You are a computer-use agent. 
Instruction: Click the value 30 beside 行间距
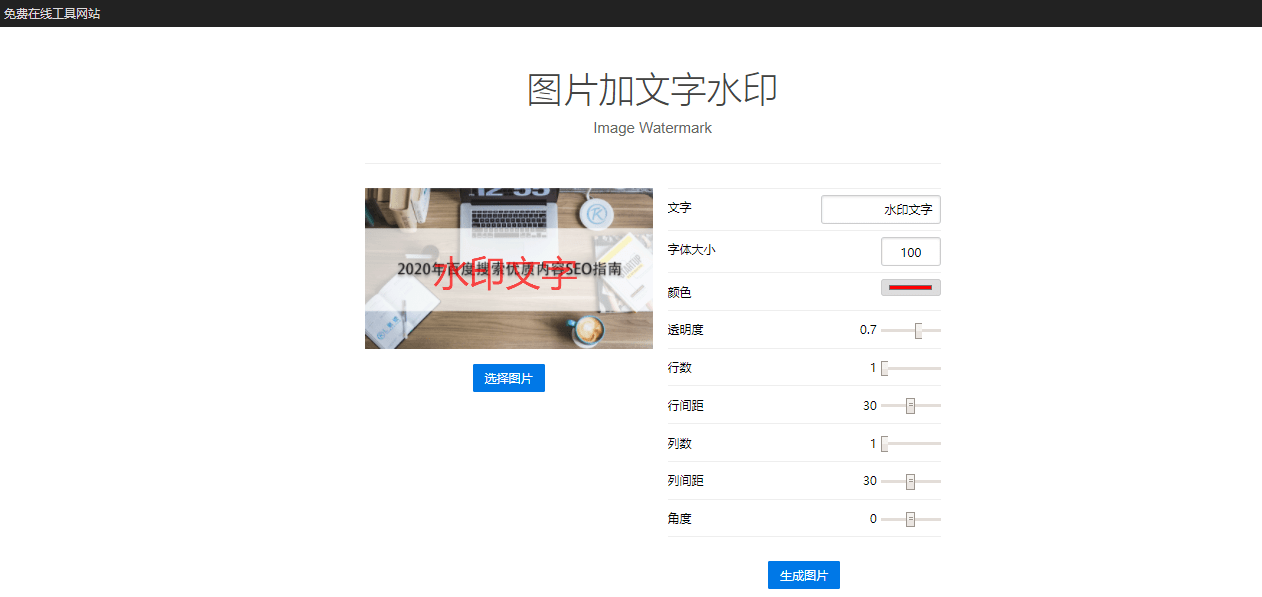coord(870,406)
